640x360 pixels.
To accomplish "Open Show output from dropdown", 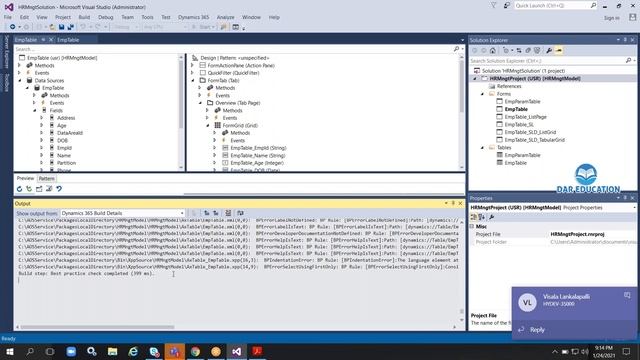I will (x=122, y=213).
